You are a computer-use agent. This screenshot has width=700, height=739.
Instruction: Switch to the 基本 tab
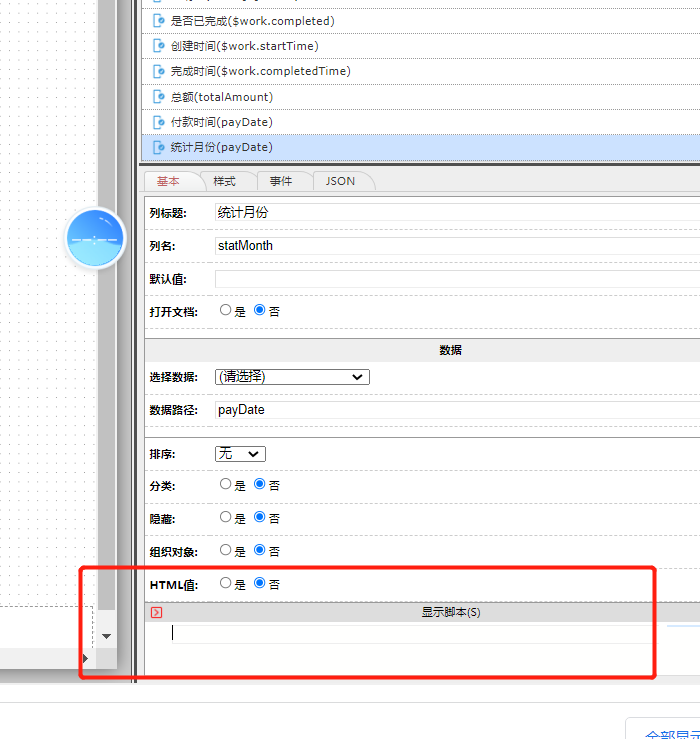pyautogui.click(x=168, y=181)
